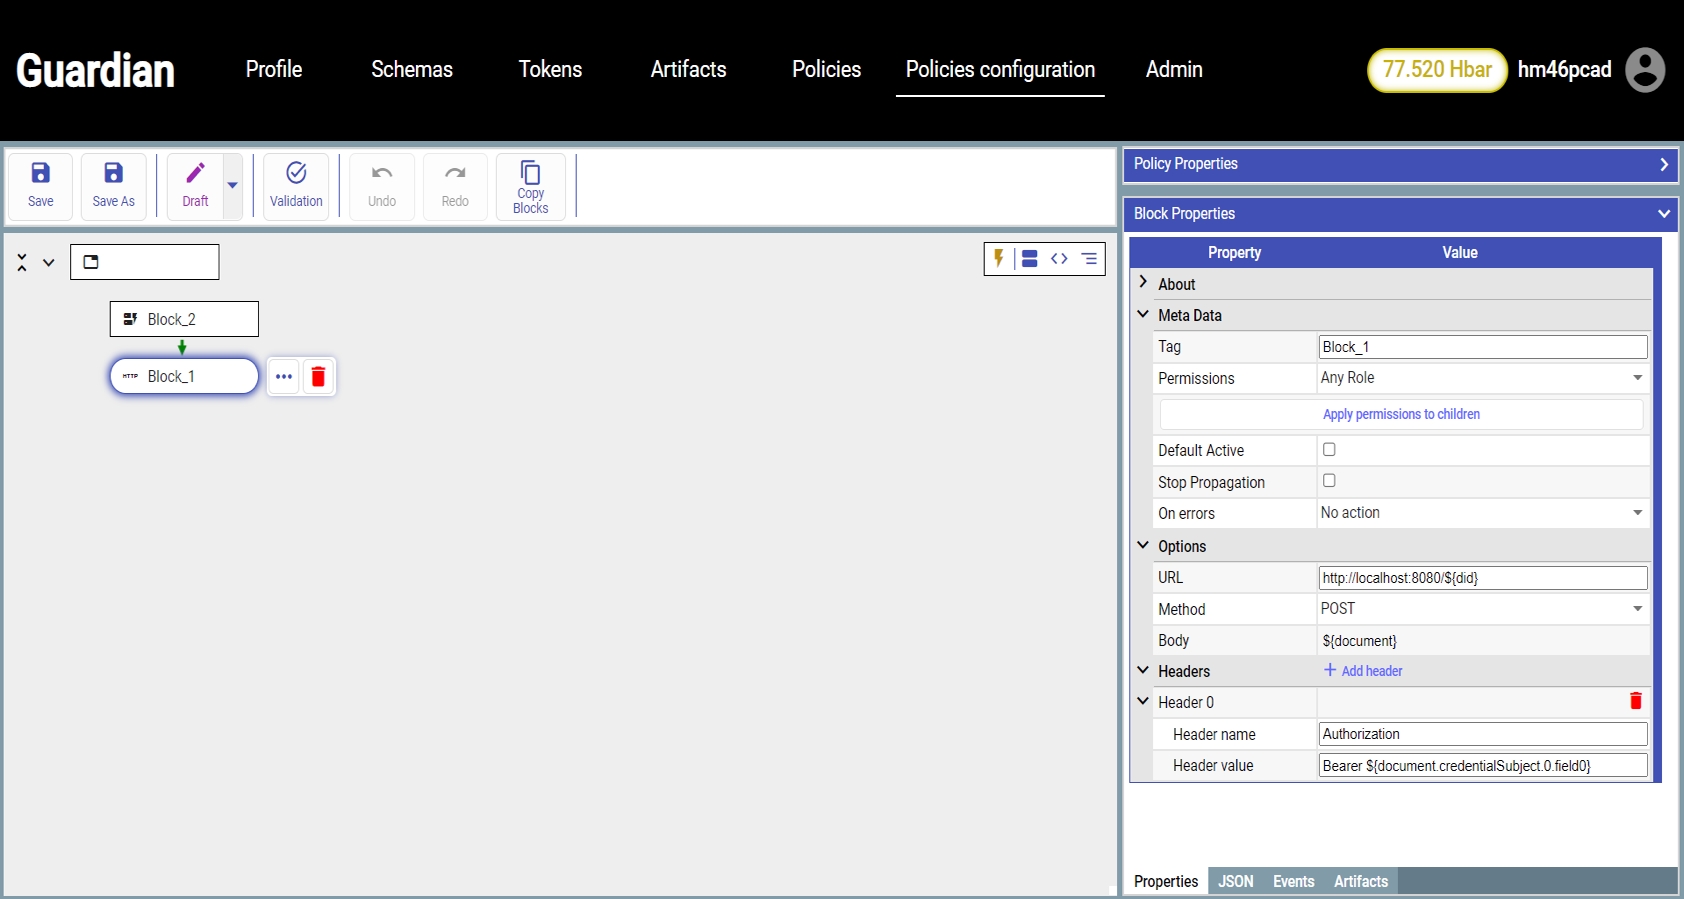
Task: Enable the Default Active checkbox
Action: [x=1329, y=450]
